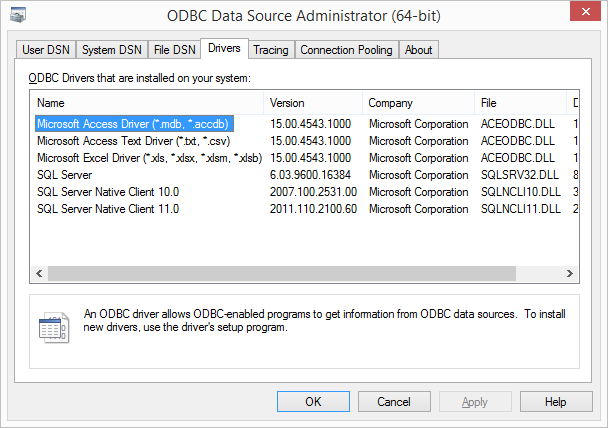Select Microsoft Access Text Driver (*.txt, *.csv)
608x428 pixels.
point(134,141)
